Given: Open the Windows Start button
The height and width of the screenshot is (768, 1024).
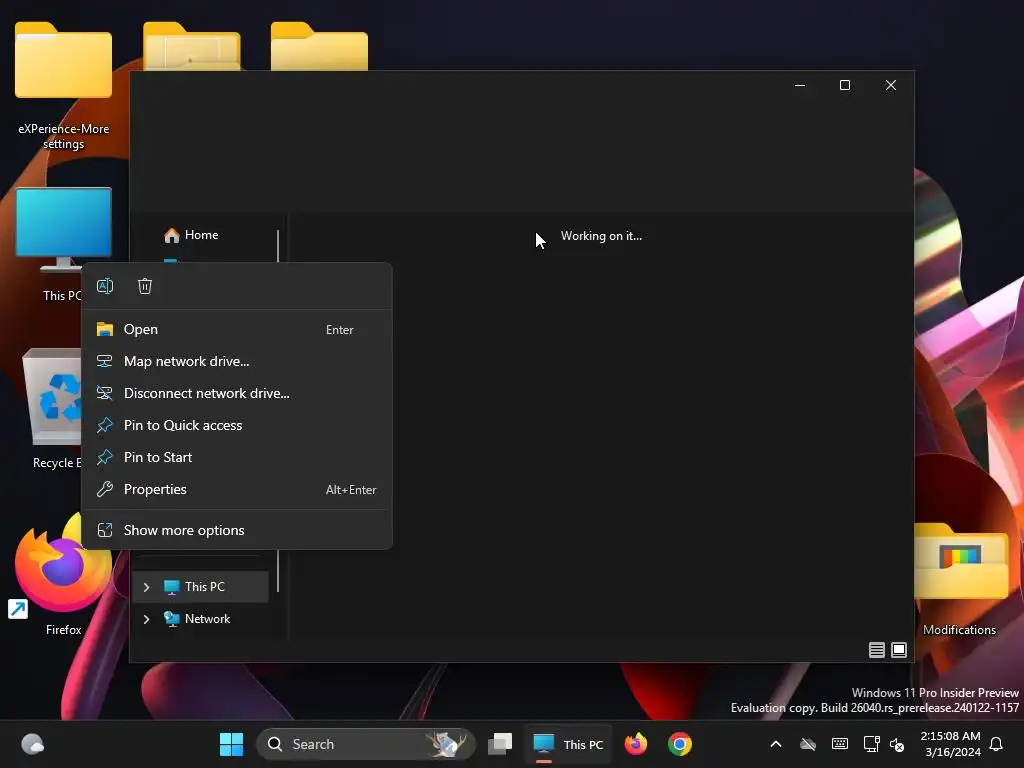Looking at the screenshot, I should 231,744.
